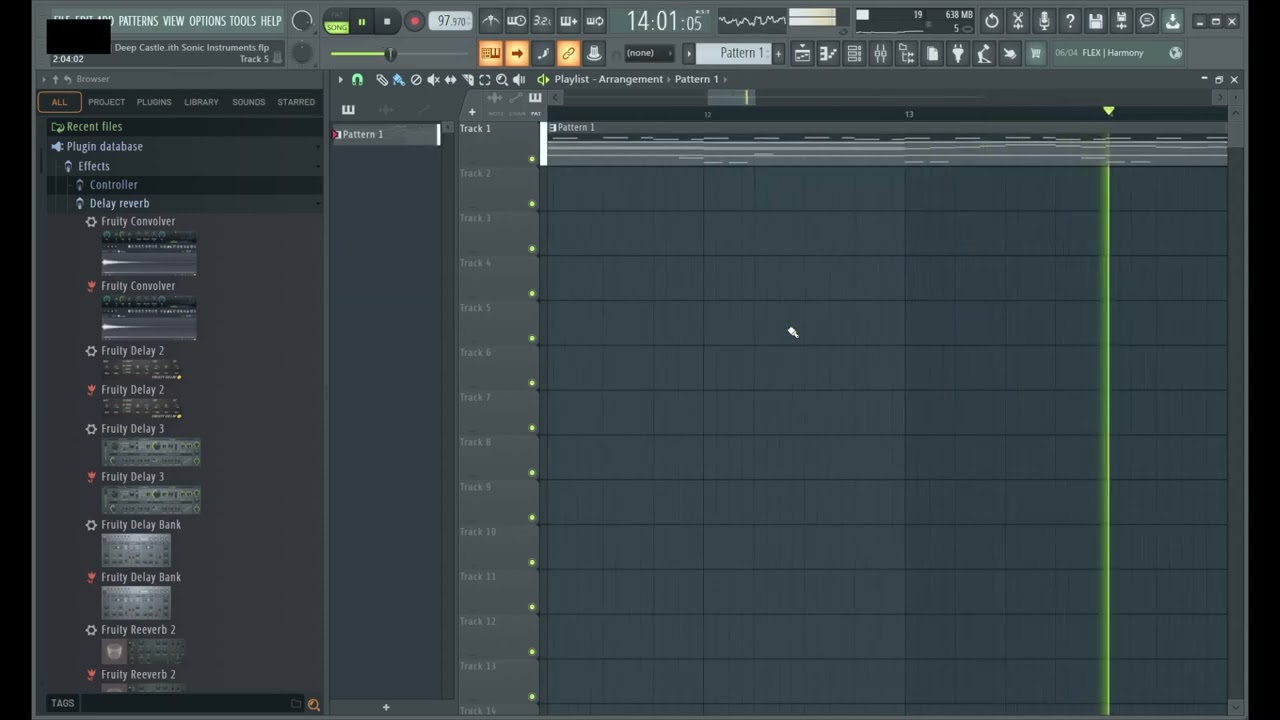
Task: Open the FILE menu
Action: pyautogui.click(x=61, y=21)
